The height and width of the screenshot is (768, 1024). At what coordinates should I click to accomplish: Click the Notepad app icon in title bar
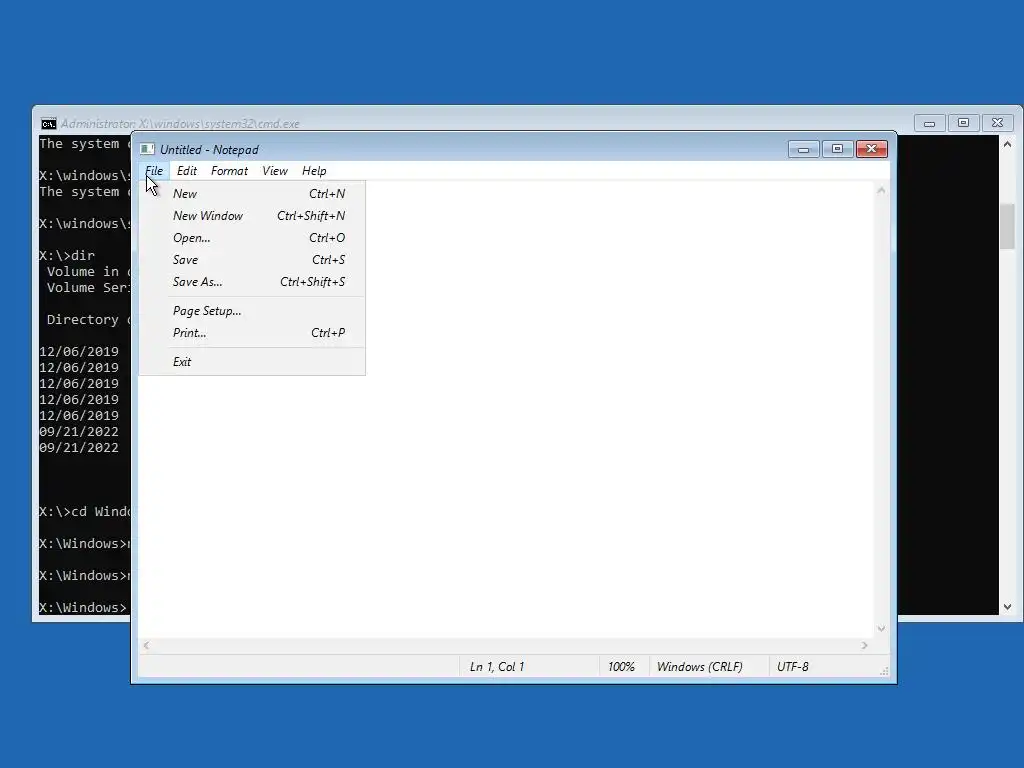pyautogui.click(x=147, y=150)
